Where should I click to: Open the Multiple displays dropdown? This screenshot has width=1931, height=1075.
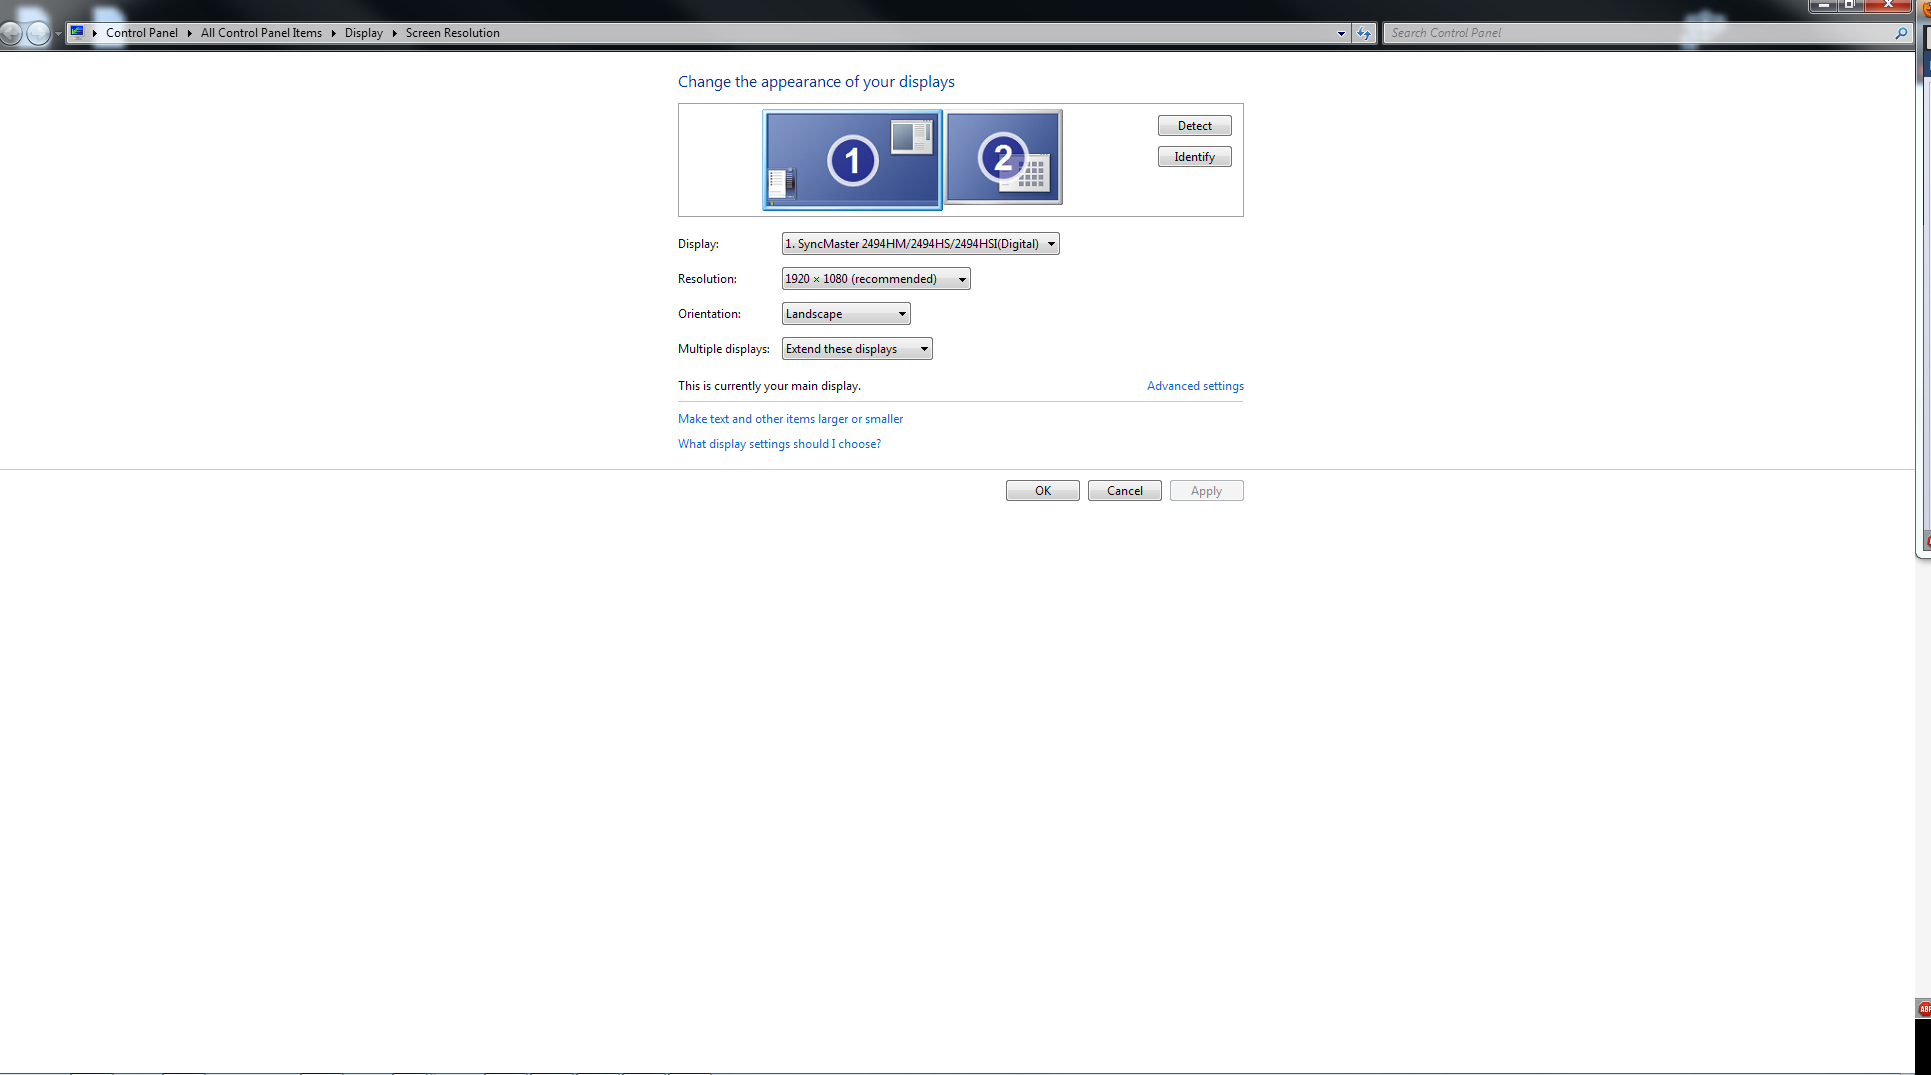(857, 349)
